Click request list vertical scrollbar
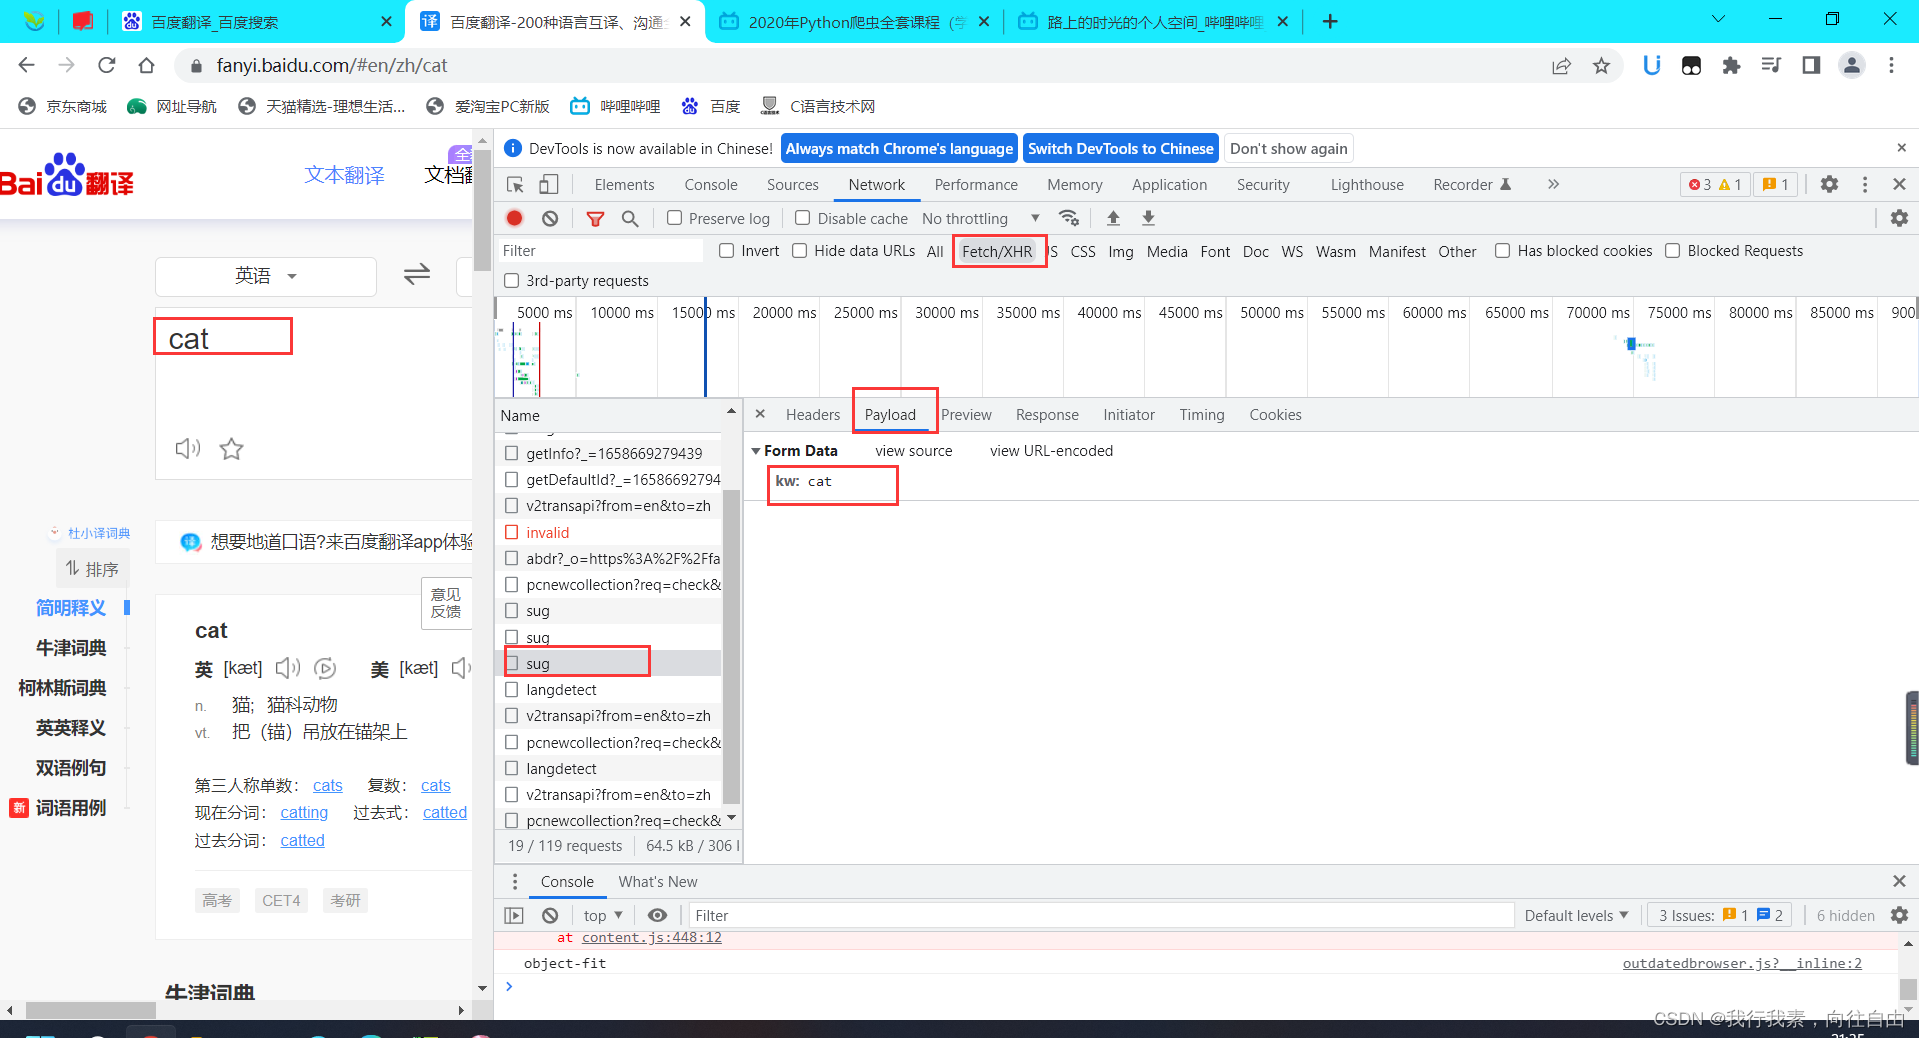The height and width of the screenshot is (1038, 1919). tap(731, 646)
